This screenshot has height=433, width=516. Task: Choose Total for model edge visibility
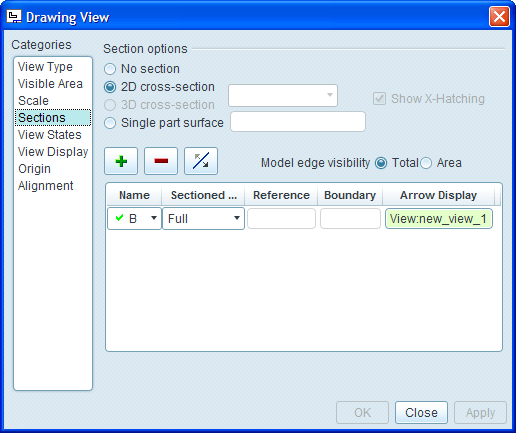click(x=381, y=163)
